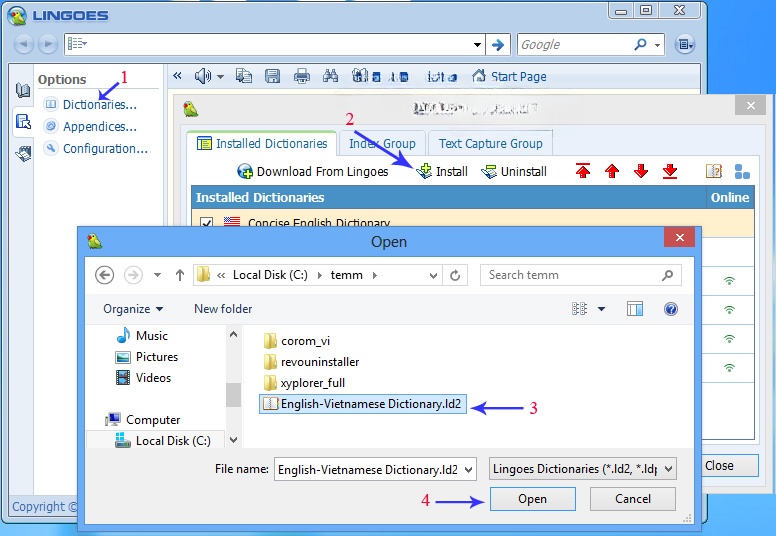This screenshot has height=536, width=776.
Task: Click Forward arrow in Open dialog
Action: [x=133, y=275]
